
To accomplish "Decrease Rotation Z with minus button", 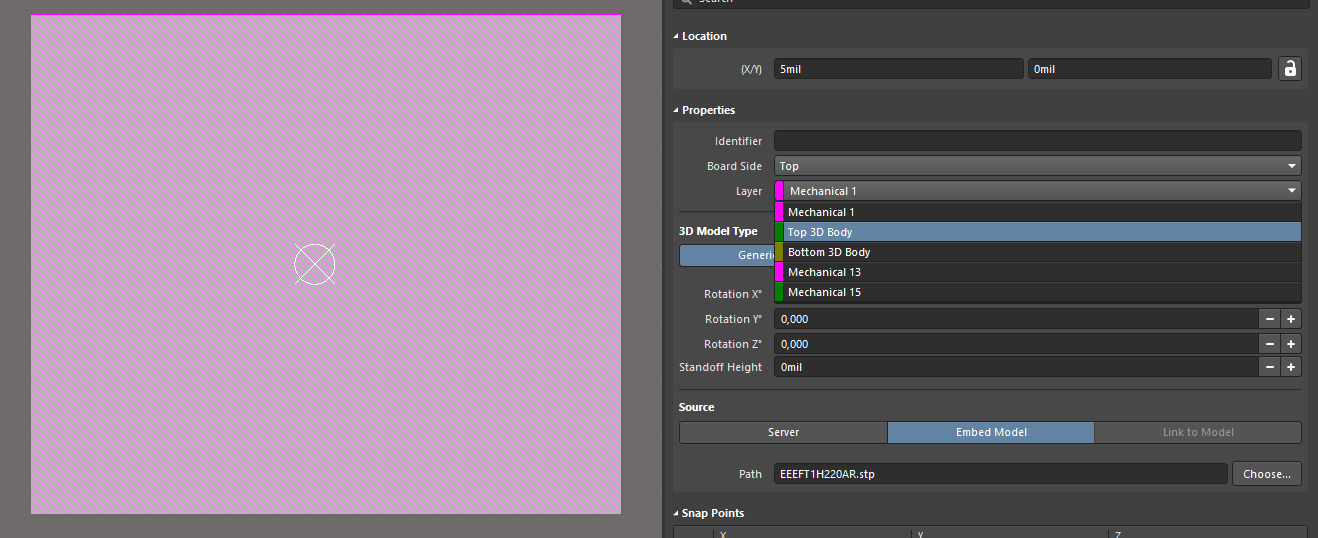I will pyautogui.click(x=1269, y=344).
